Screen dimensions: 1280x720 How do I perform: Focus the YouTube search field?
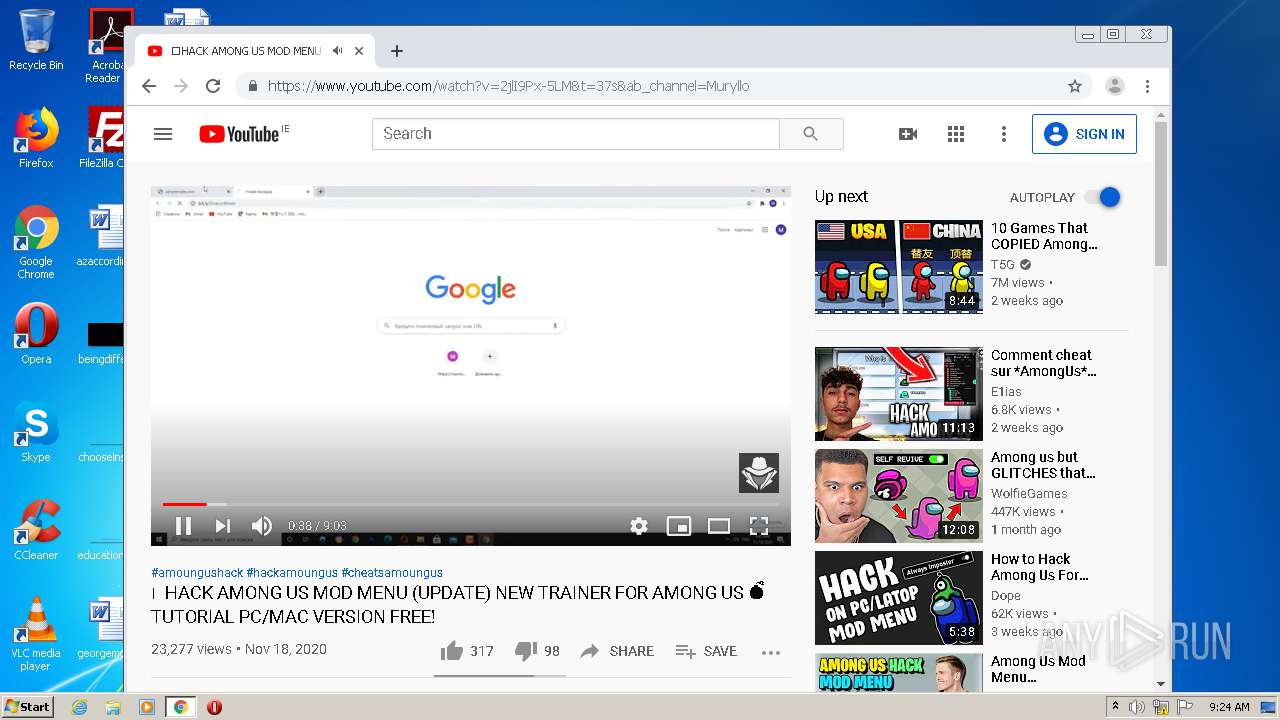[576, 134]
